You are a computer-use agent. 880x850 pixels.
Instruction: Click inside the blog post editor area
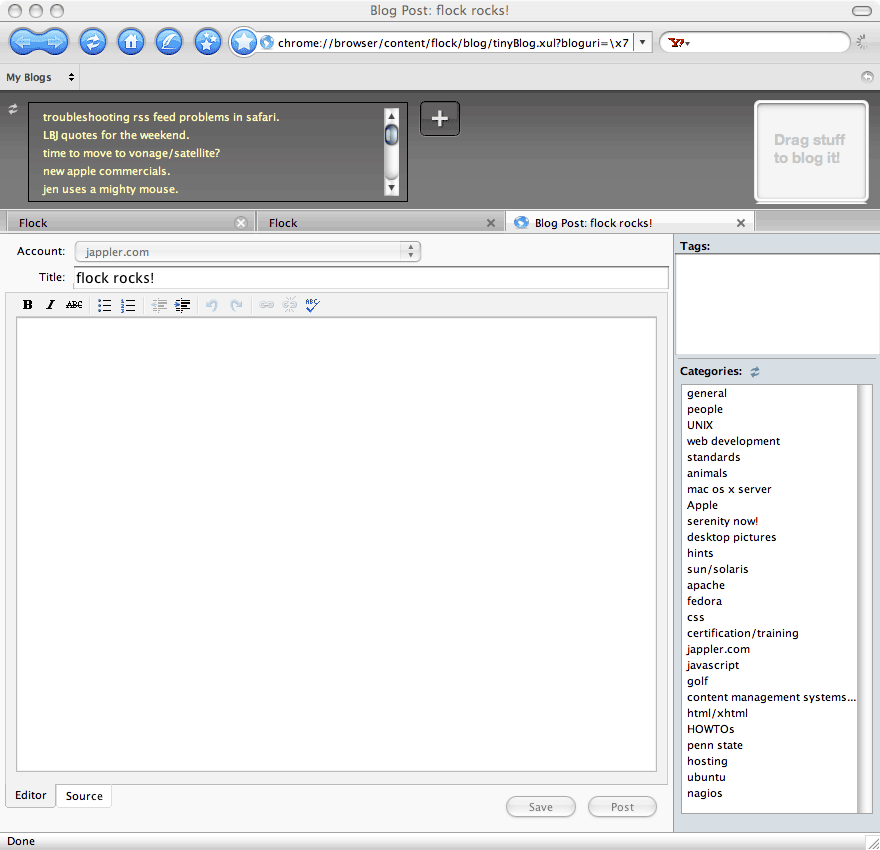(x=336, y=544)
